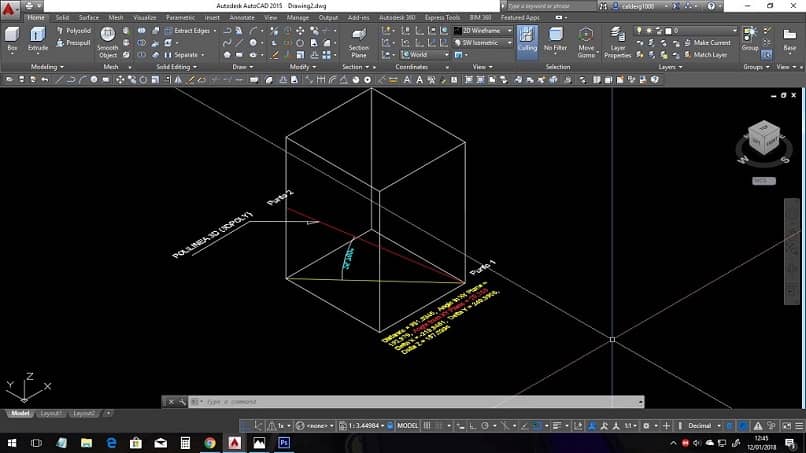Image resolution: width=806 pixels, height=453 pixels.
Task: Choose the Polysolid tool
Action: (73, 31)
